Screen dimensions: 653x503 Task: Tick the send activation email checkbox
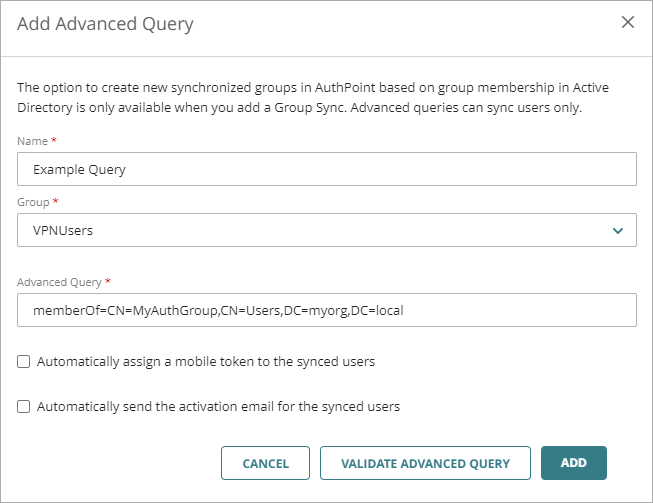pos(24,407)
